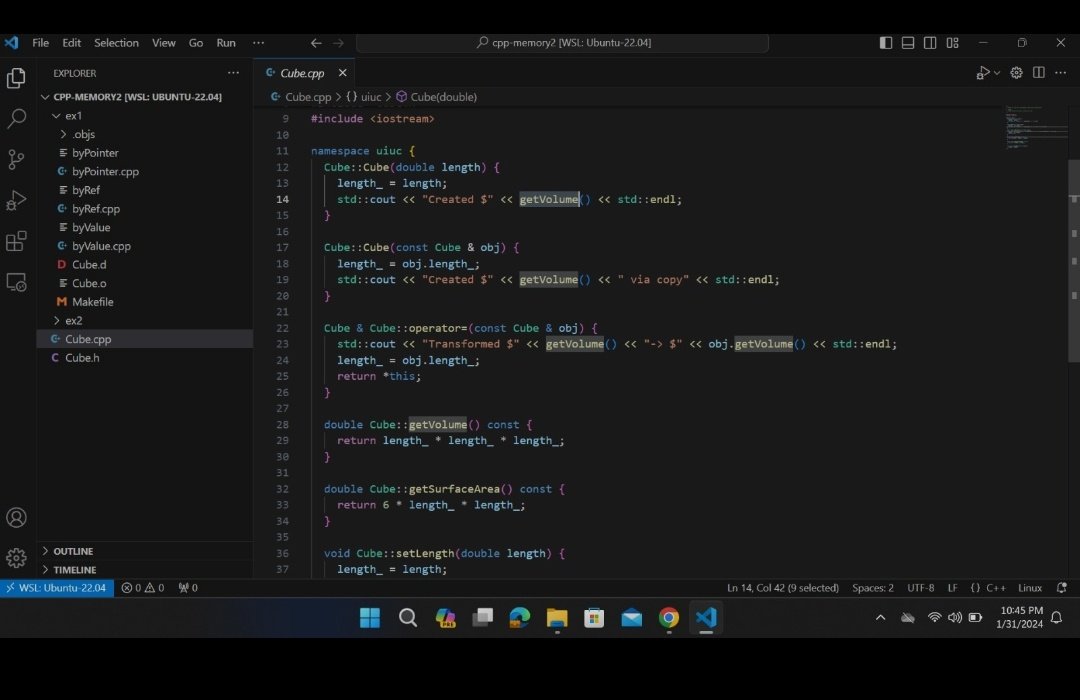The width and height of the screenshot is (1080, 700).
Task: Change LF end of line sequence
Action: 953,588
